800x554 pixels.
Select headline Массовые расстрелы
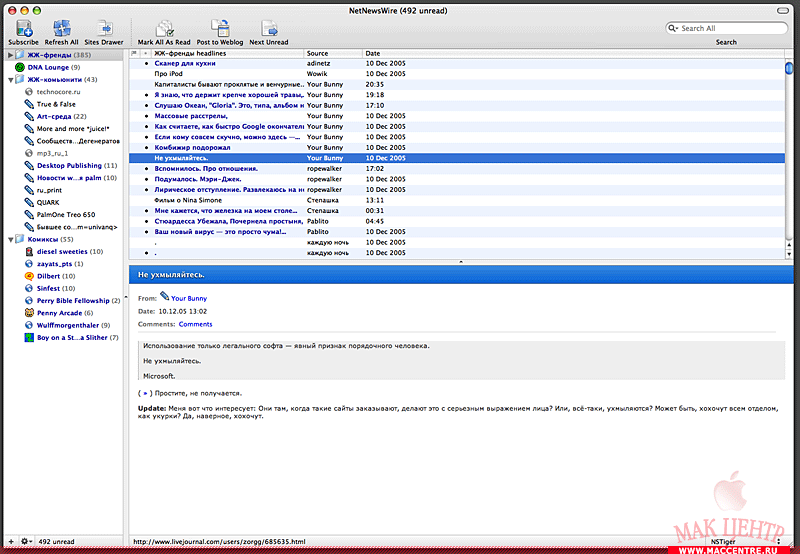tap(191, 116)
